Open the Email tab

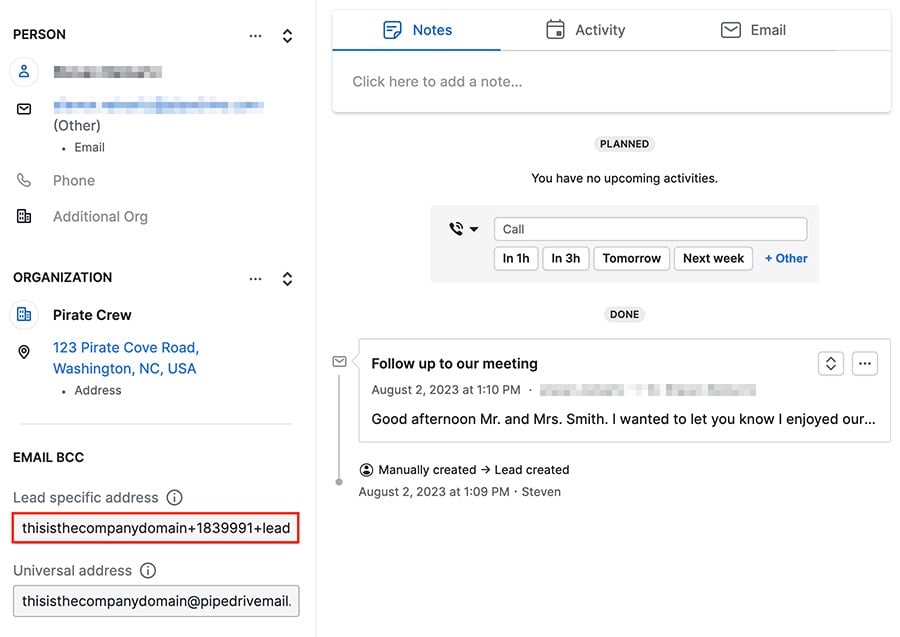[753, 30]
